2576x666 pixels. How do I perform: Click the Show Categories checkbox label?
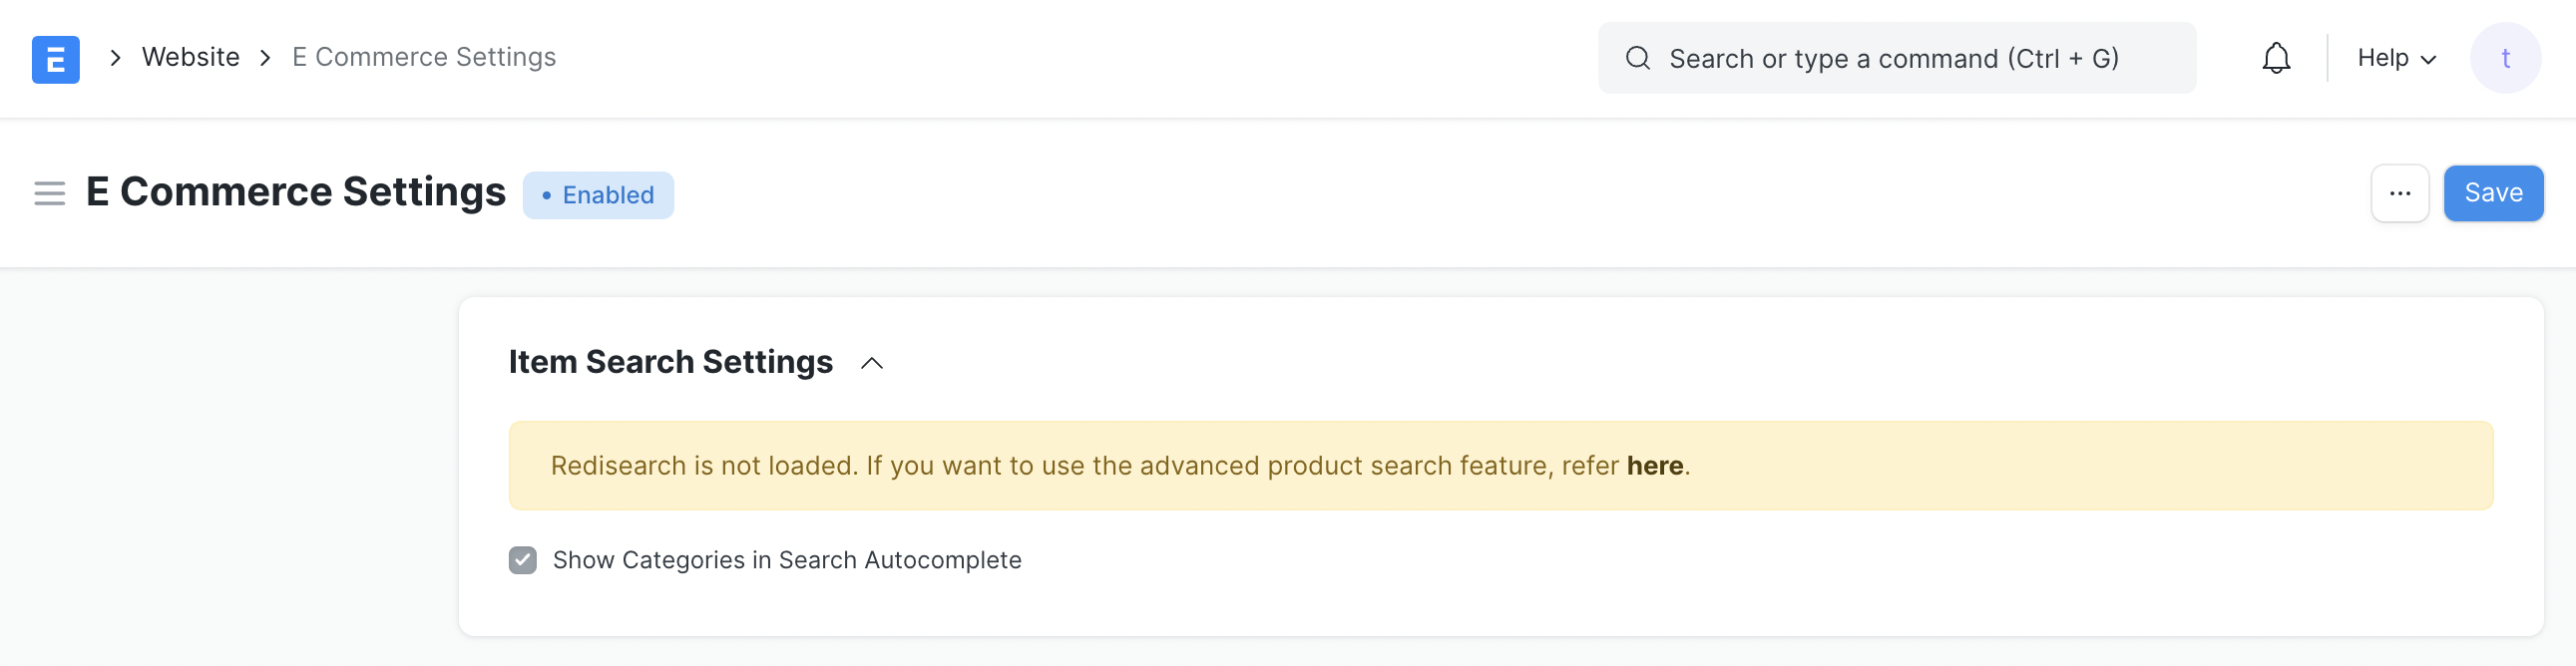(x=787, y=560)
